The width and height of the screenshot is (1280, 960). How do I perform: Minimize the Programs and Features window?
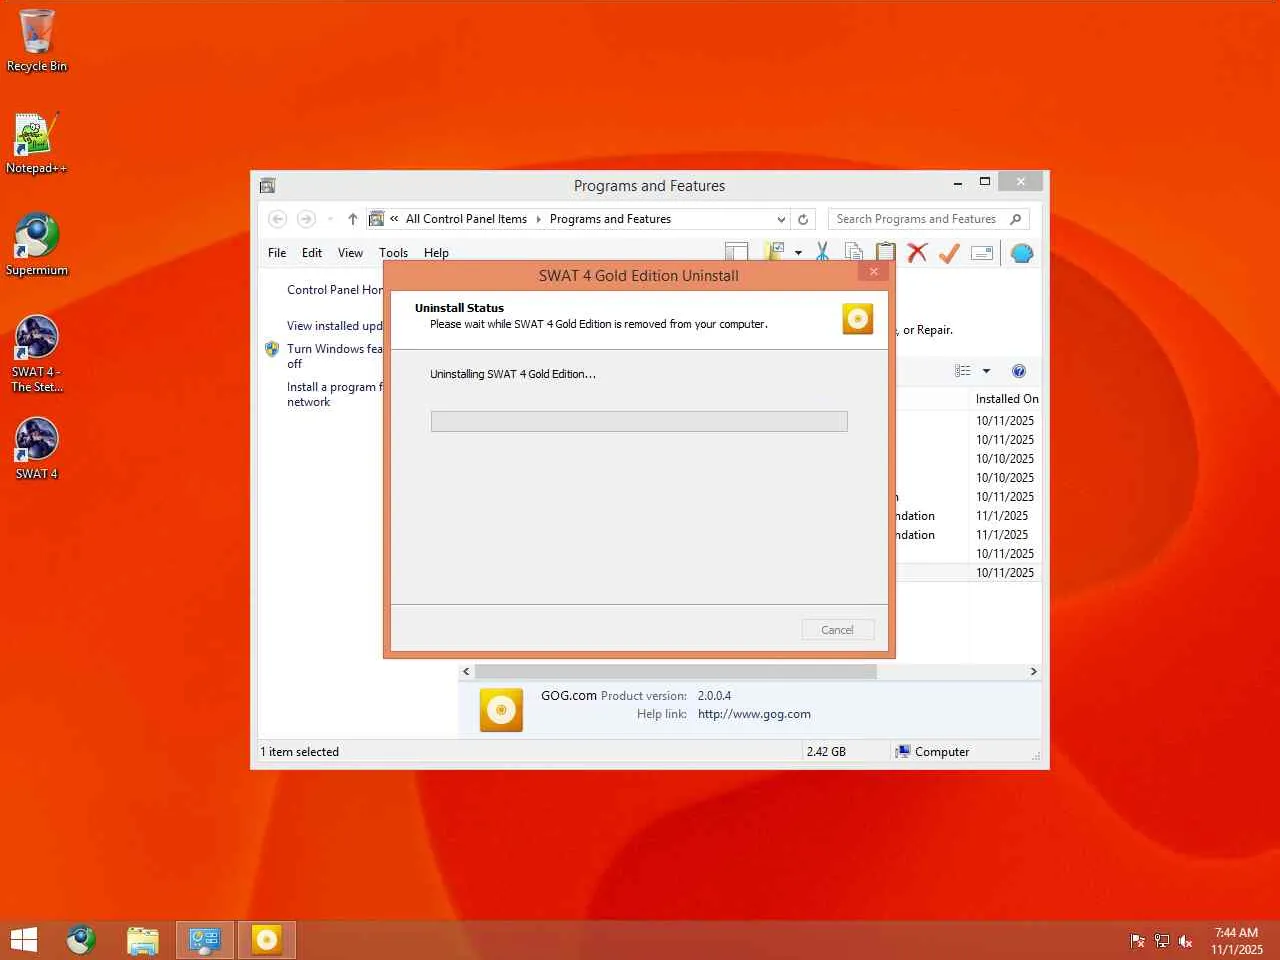958,182
